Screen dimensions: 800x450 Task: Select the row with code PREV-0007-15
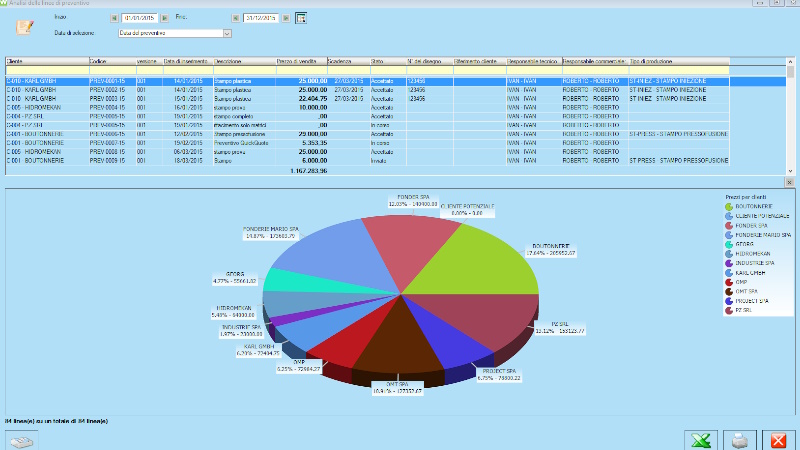coord(367,143)
